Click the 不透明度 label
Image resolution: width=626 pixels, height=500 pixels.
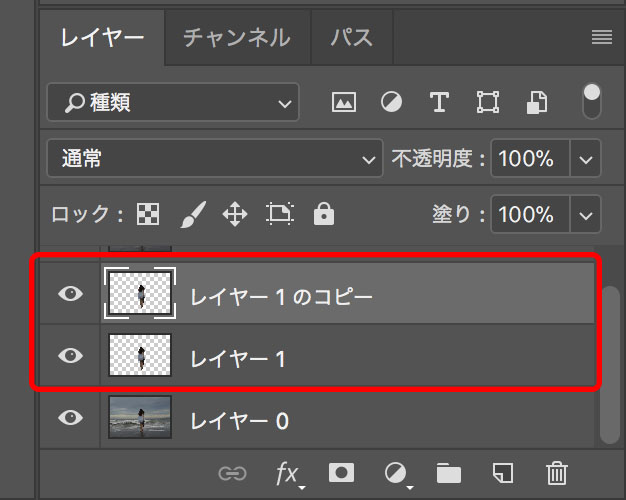438,159
